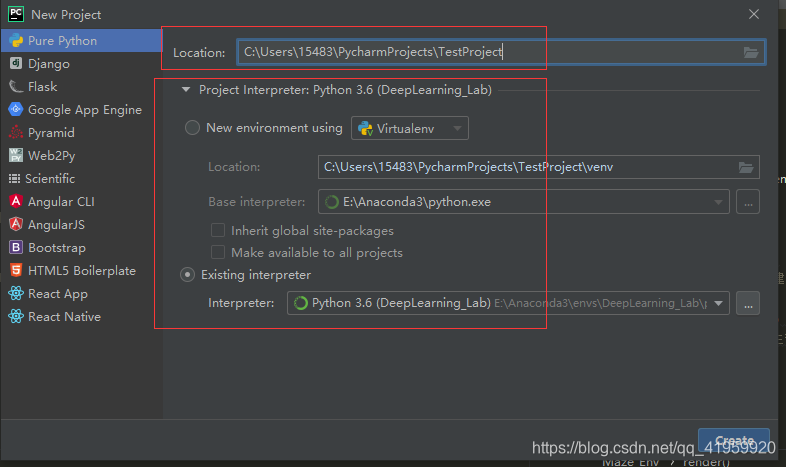Click the React Native label
Viewport: 786px width, 467px height.
click(x=64, y=317)
